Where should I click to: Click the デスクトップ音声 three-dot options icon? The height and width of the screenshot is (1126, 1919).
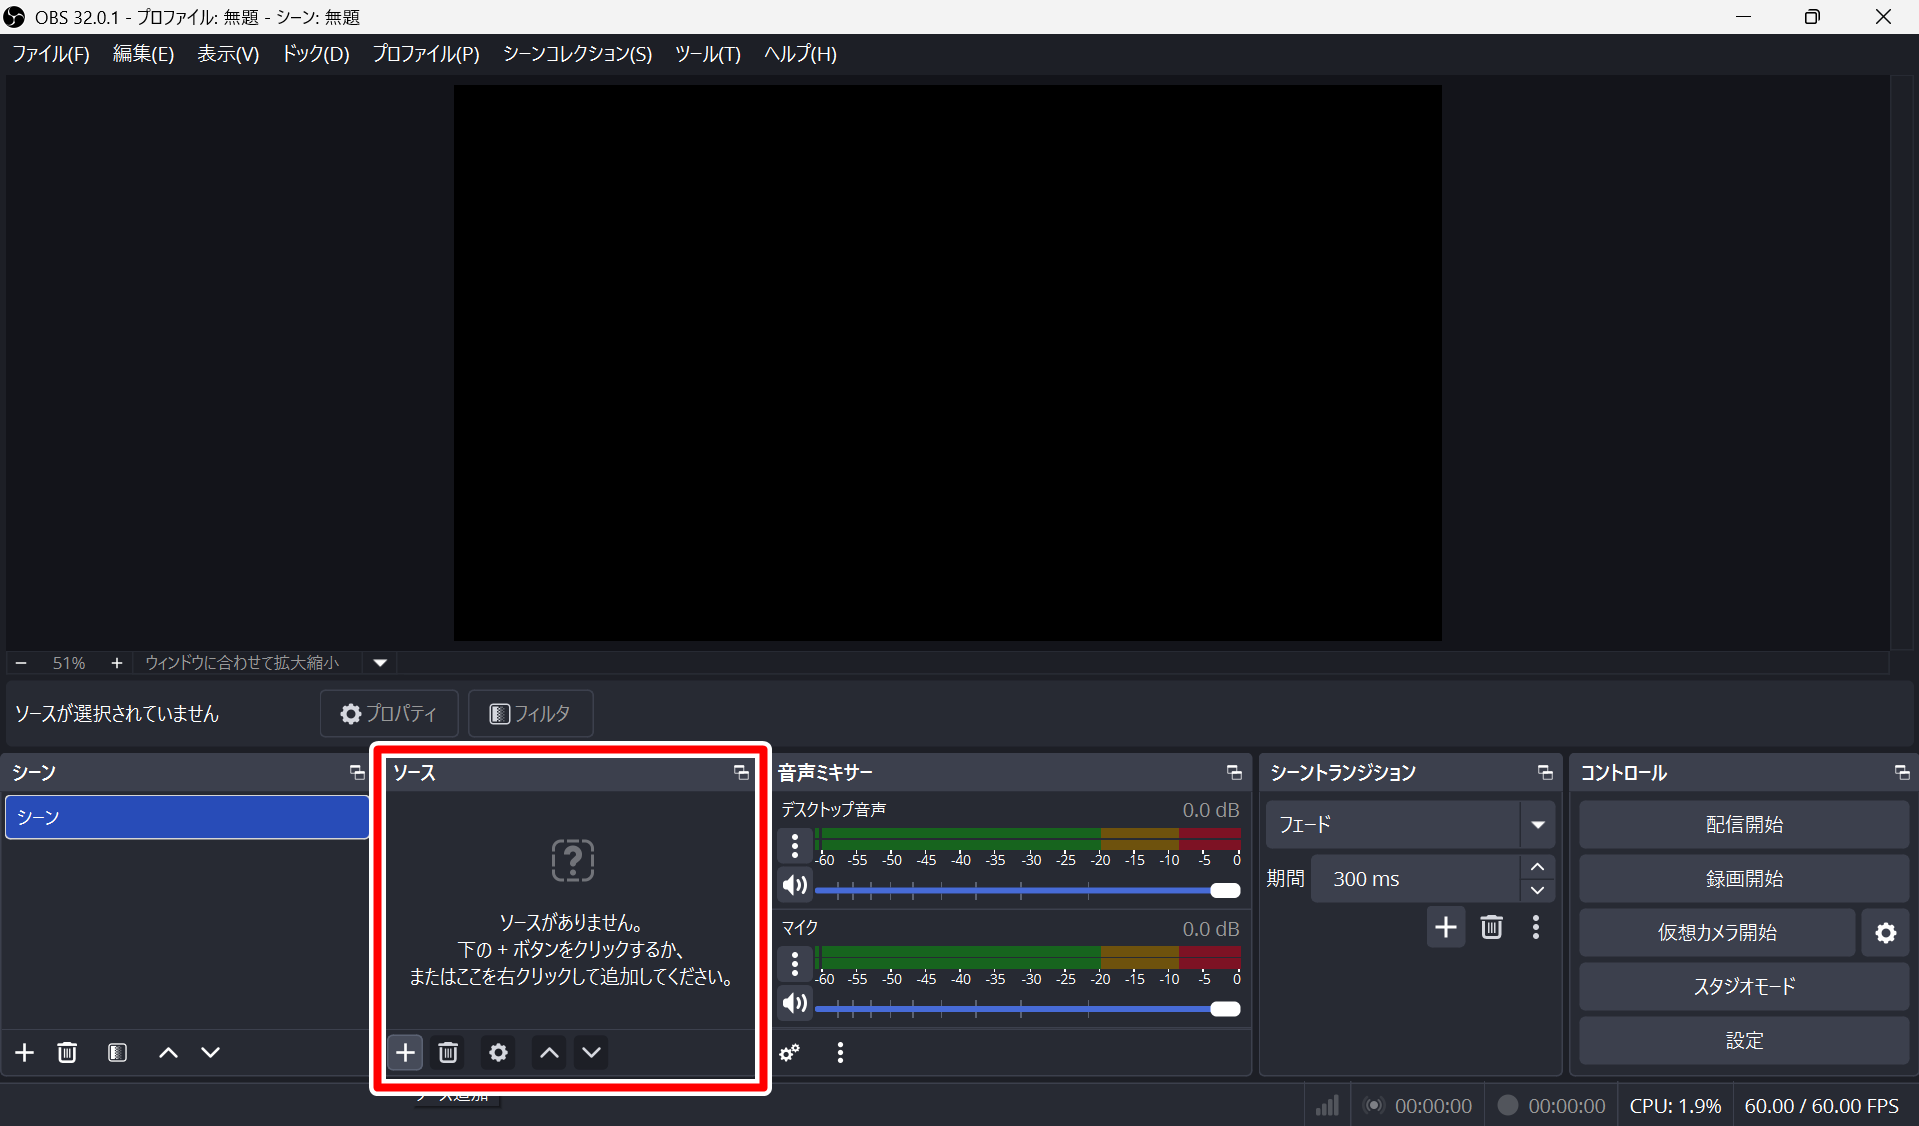point(795,846)
